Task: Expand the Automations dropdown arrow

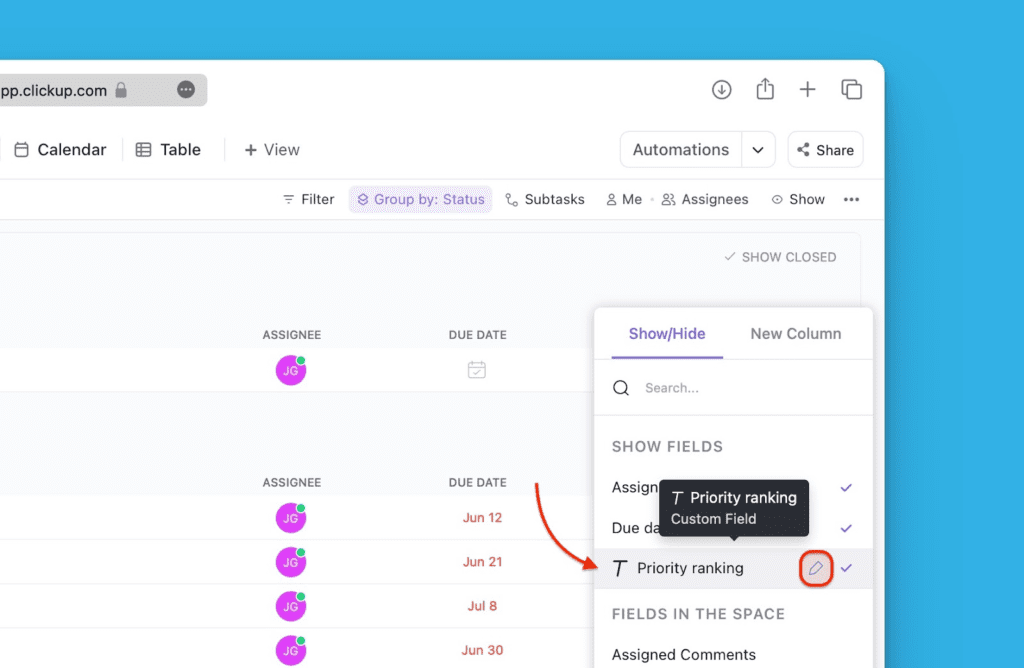Action: pyautogui.click(x=758, y=150)
